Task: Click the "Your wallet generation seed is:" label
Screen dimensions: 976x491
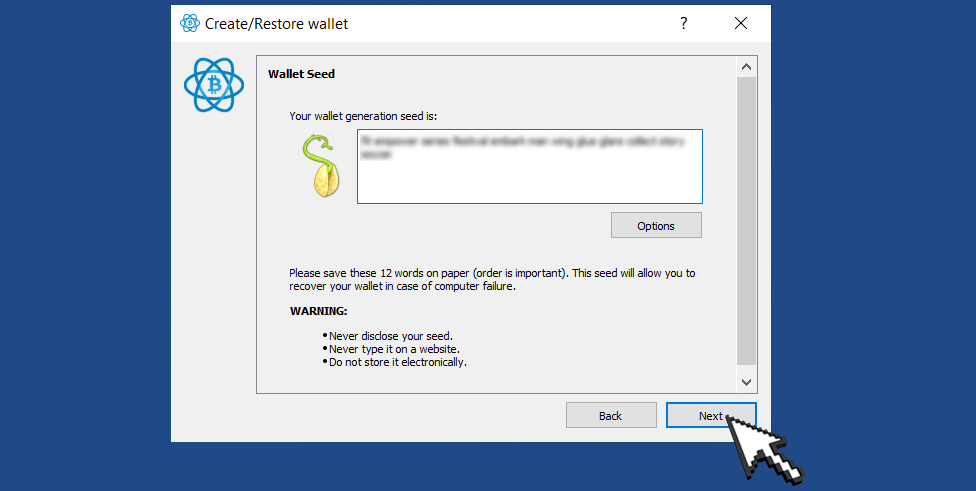Action: (x=363, y=116)
